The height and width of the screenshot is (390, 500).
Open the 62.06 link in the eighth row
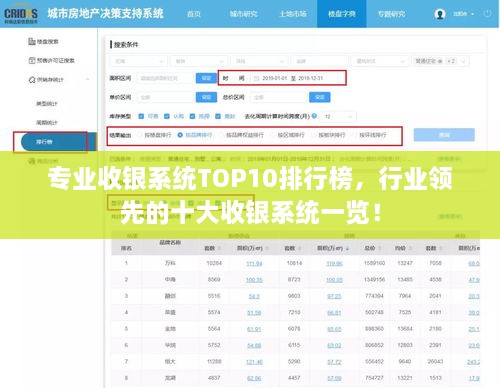254,378
